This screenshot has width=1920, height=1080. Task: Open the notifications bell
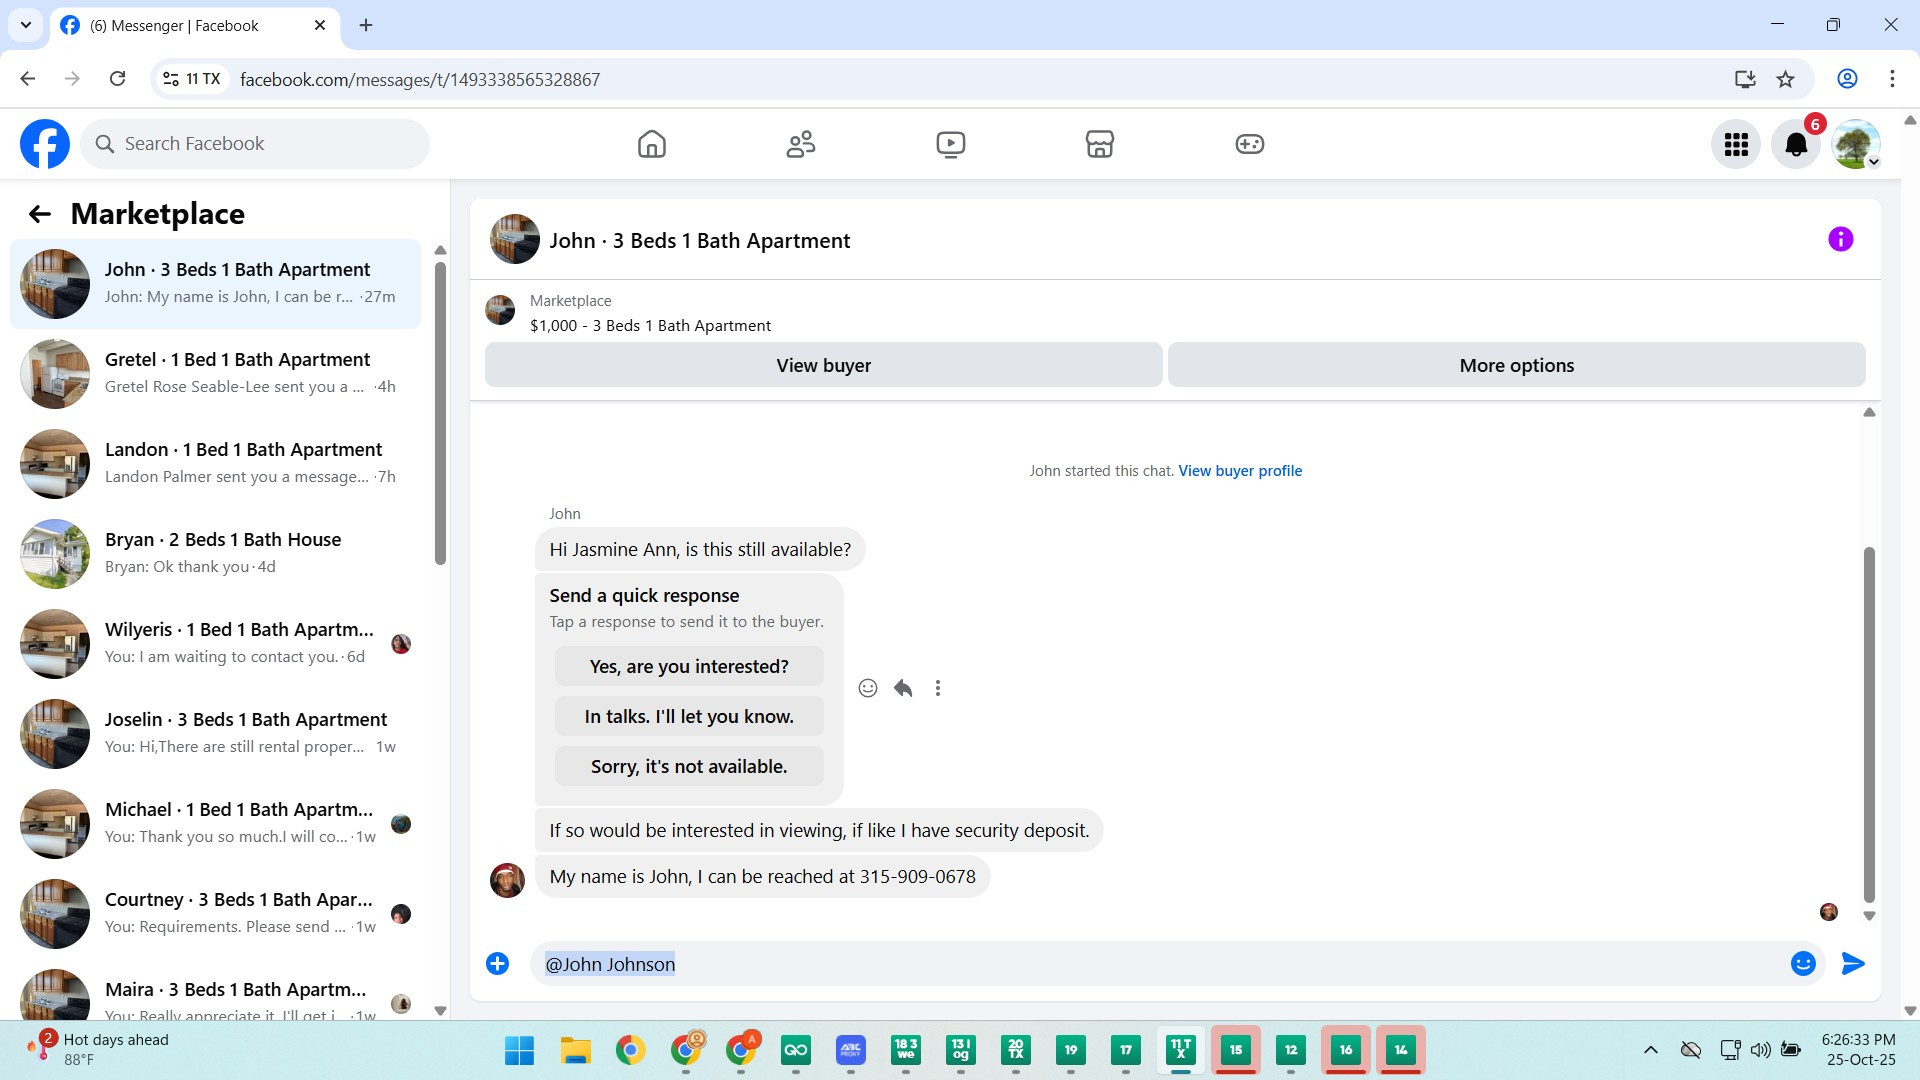(1795, 145)
